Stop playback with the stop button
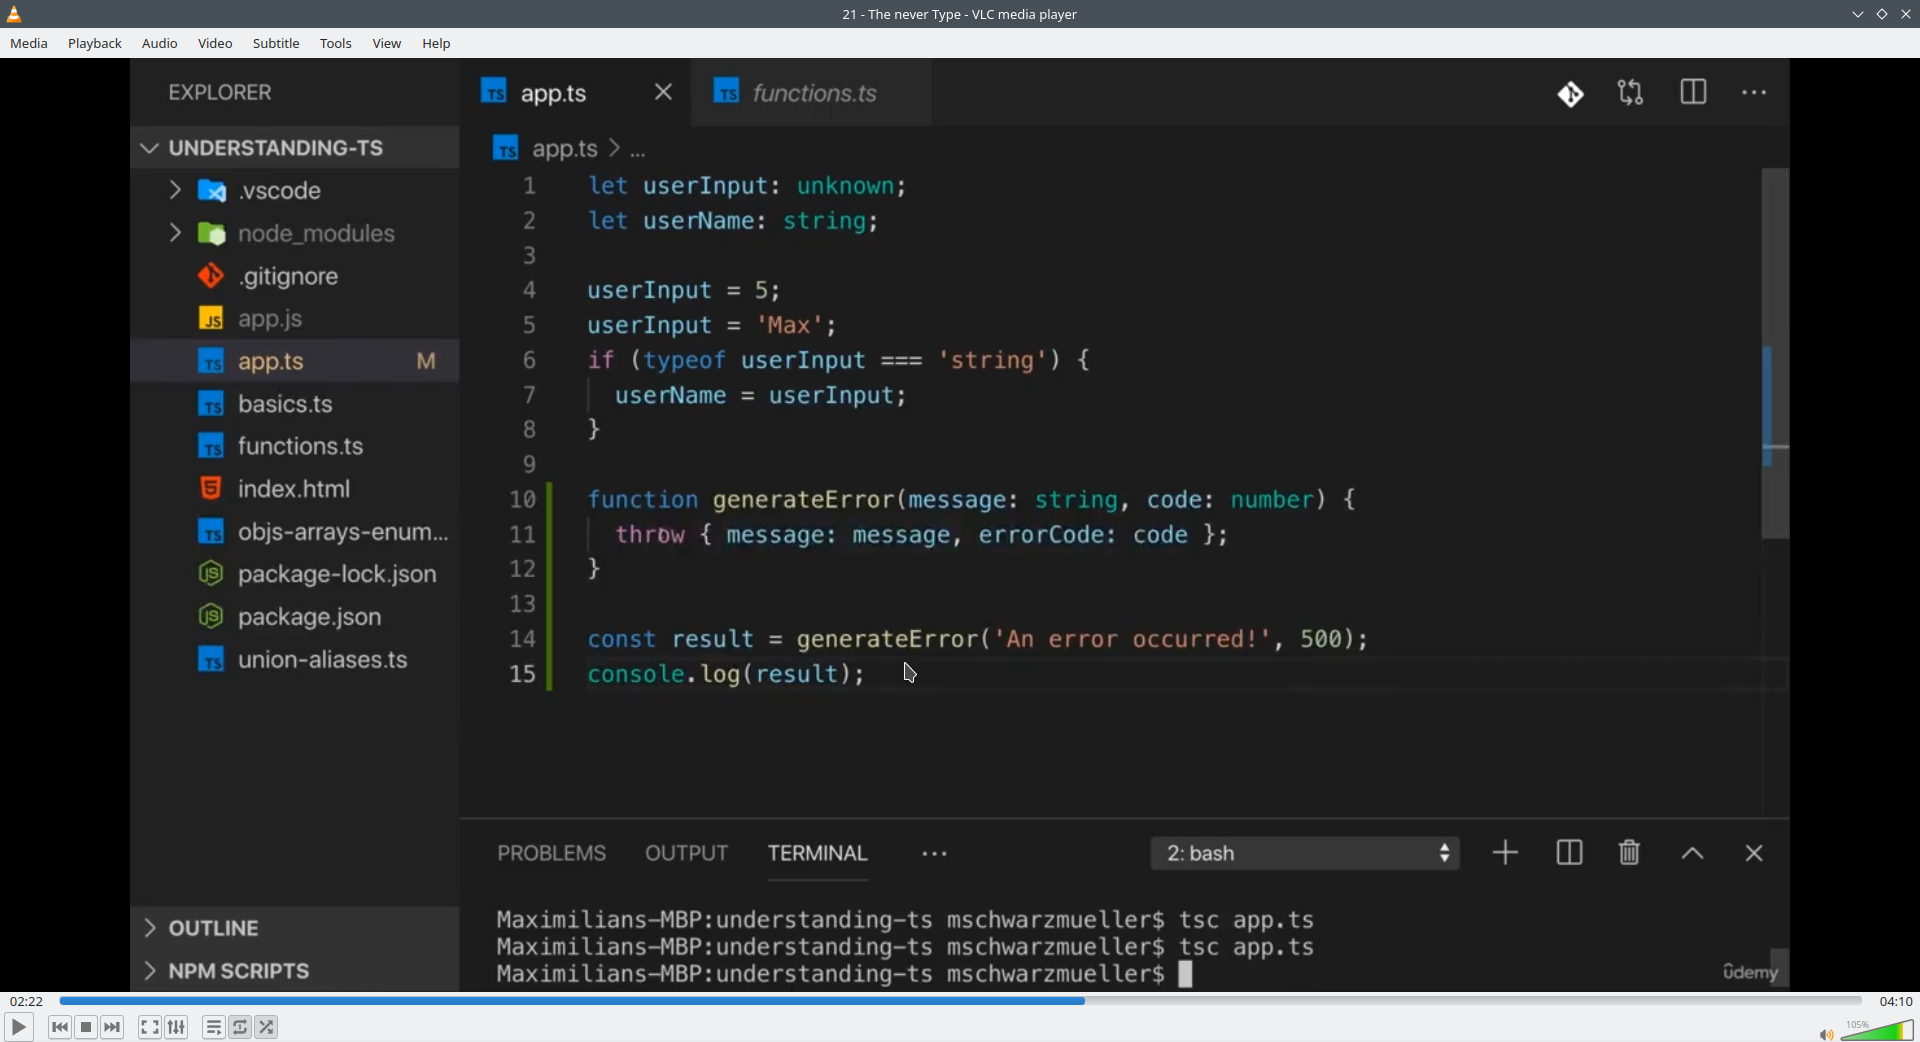The height and width of the screenshot is (1042, 1920). (x=86, y=1027)
